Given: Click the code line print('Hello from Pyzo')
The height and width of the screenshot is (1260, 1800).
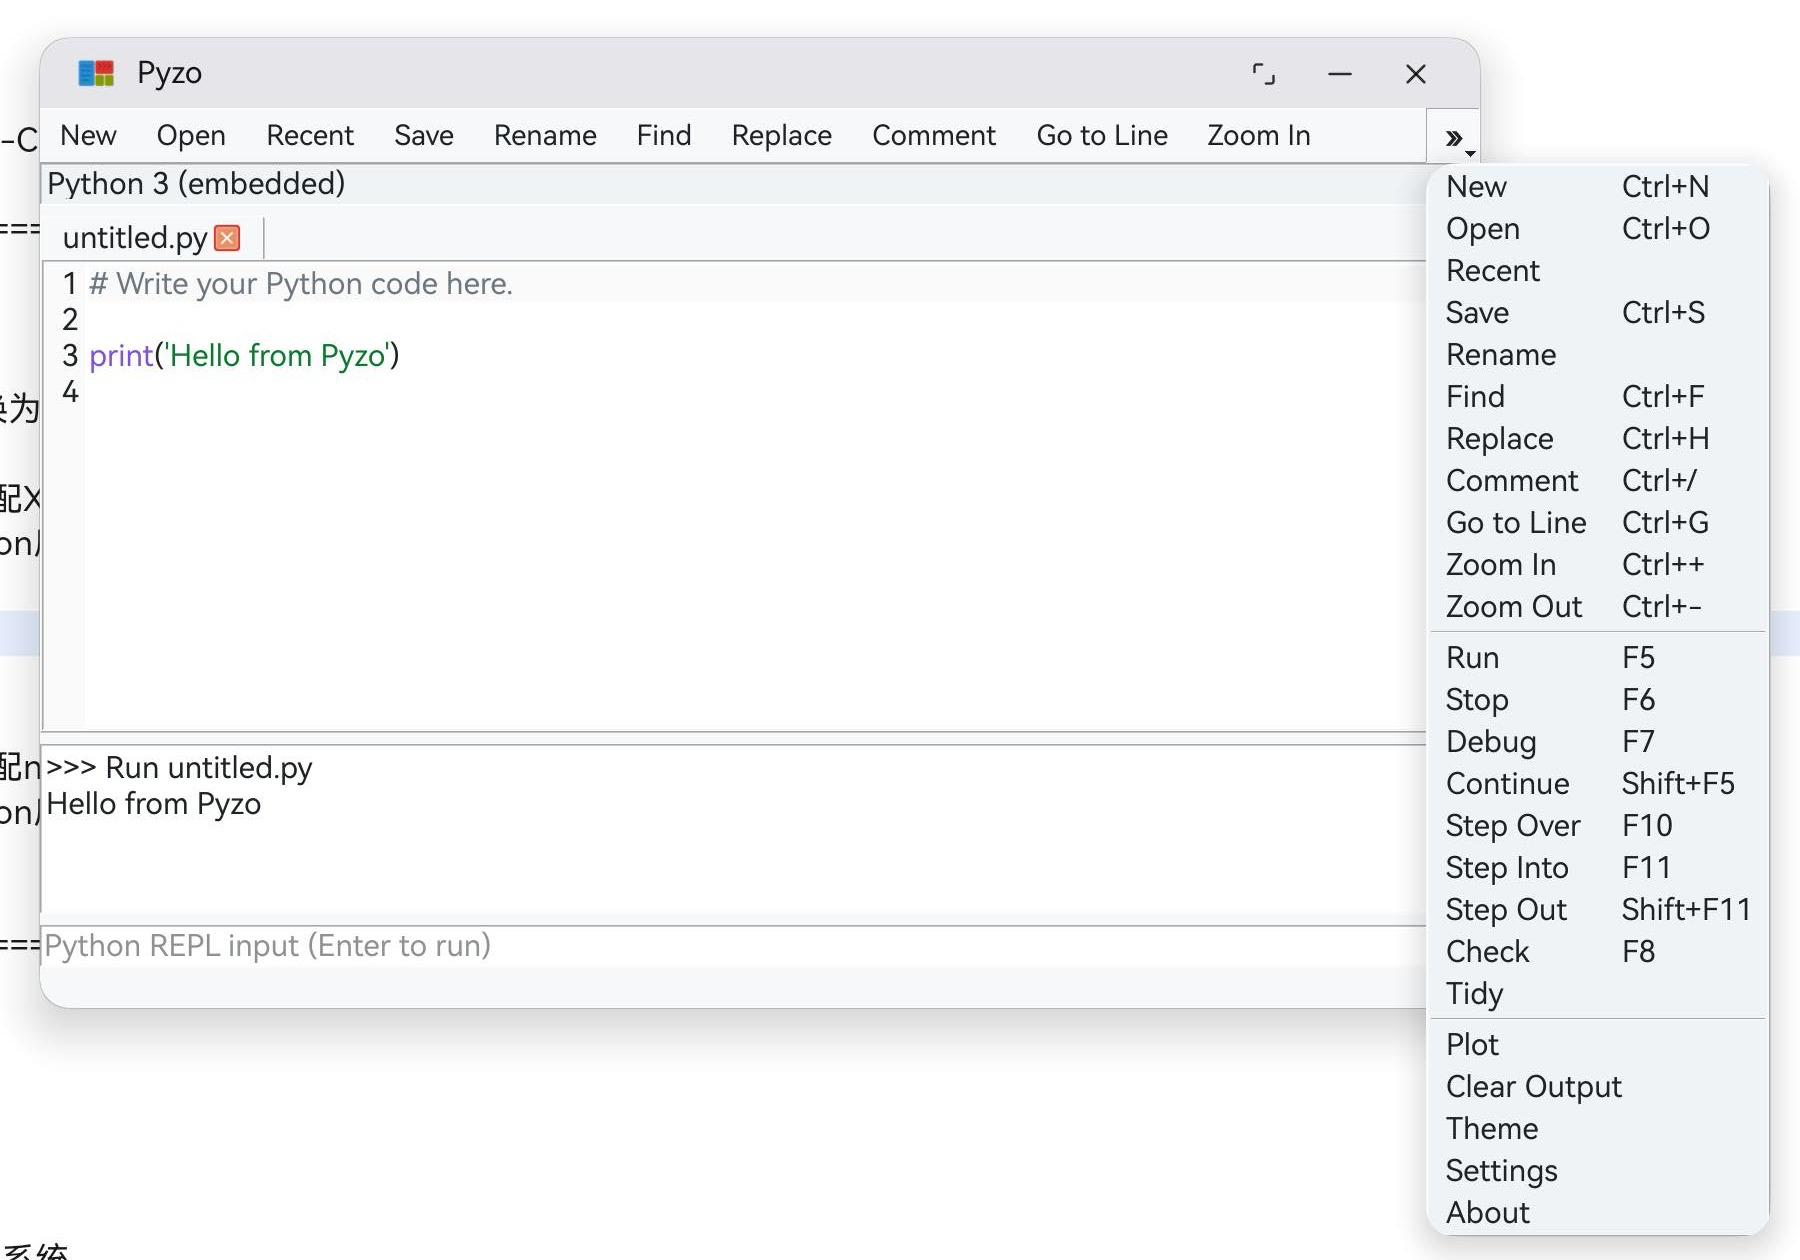Looking at the screenshot, I should (244, 356).
